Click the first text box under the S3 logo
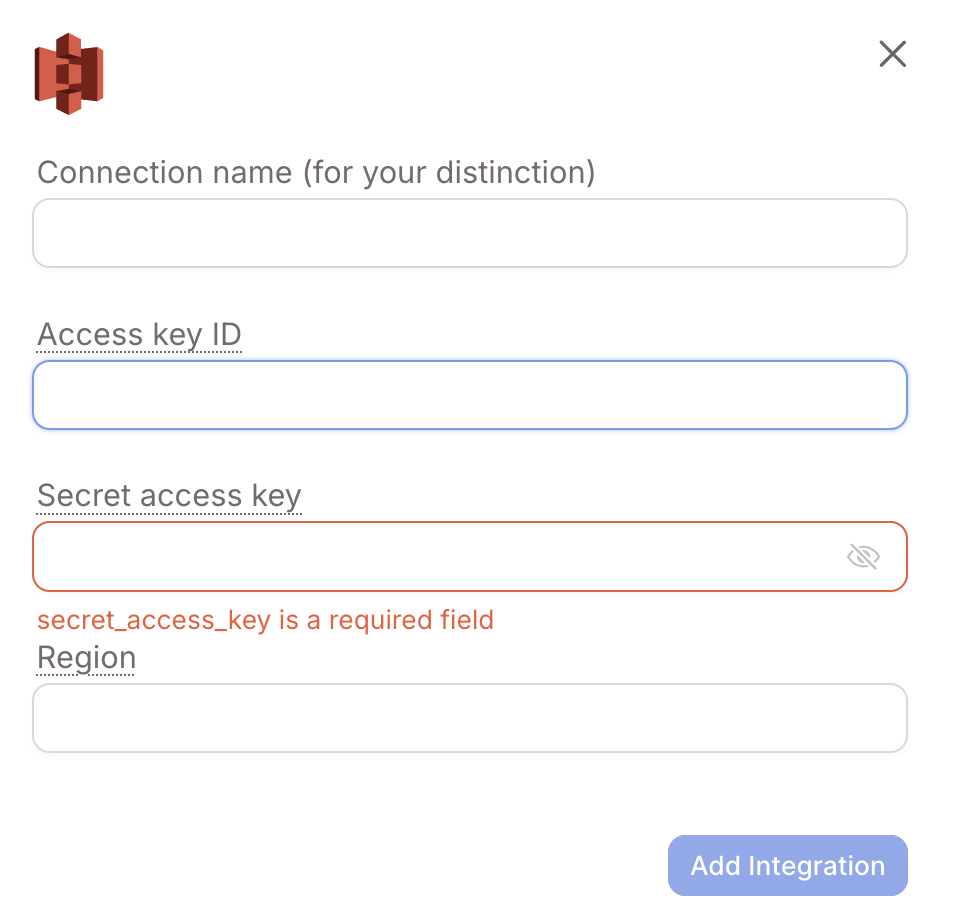 (x=470, y=233)
